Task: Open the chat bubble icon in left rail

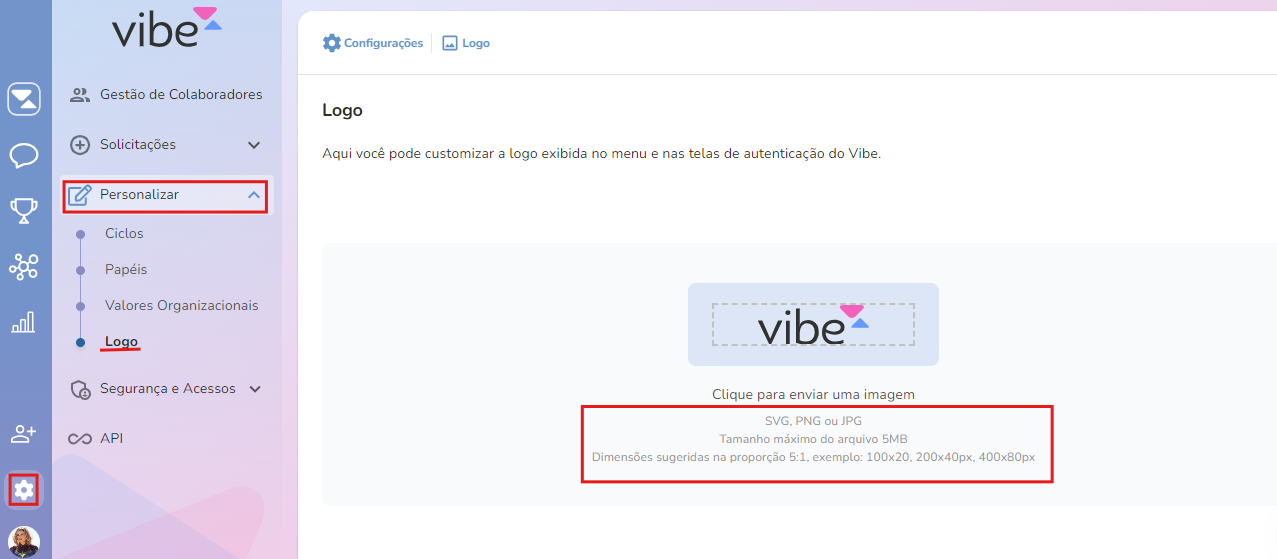Action: [24, 155]
